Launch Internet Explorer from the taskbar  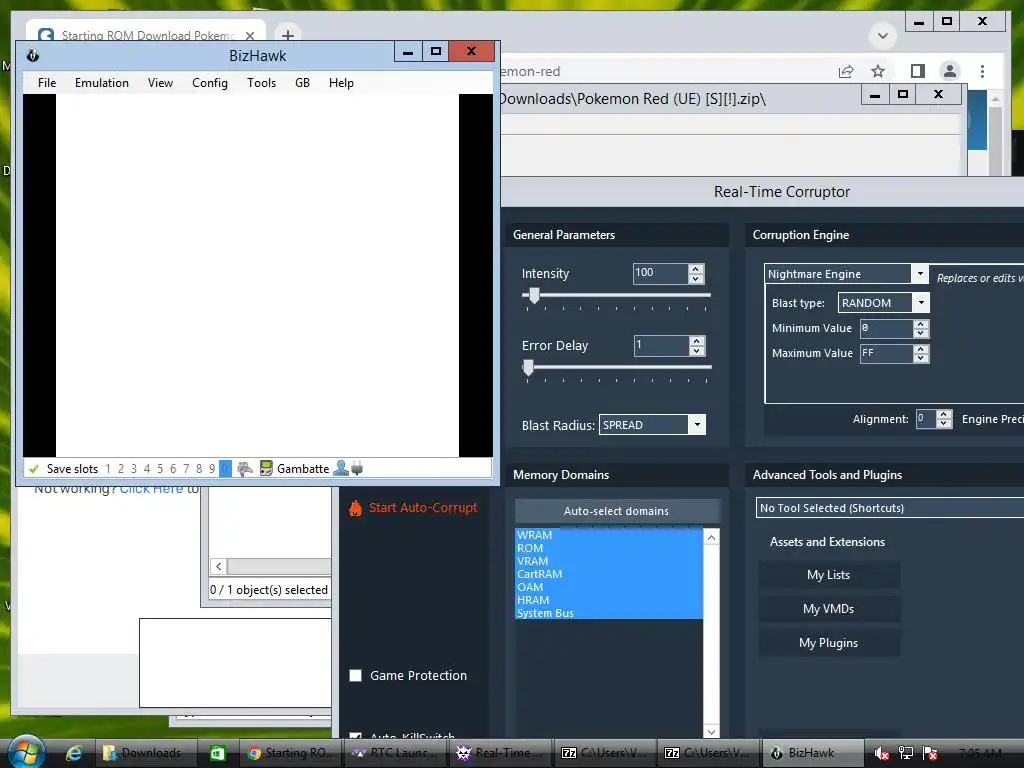pyautogui.click(x=74, y=753)
